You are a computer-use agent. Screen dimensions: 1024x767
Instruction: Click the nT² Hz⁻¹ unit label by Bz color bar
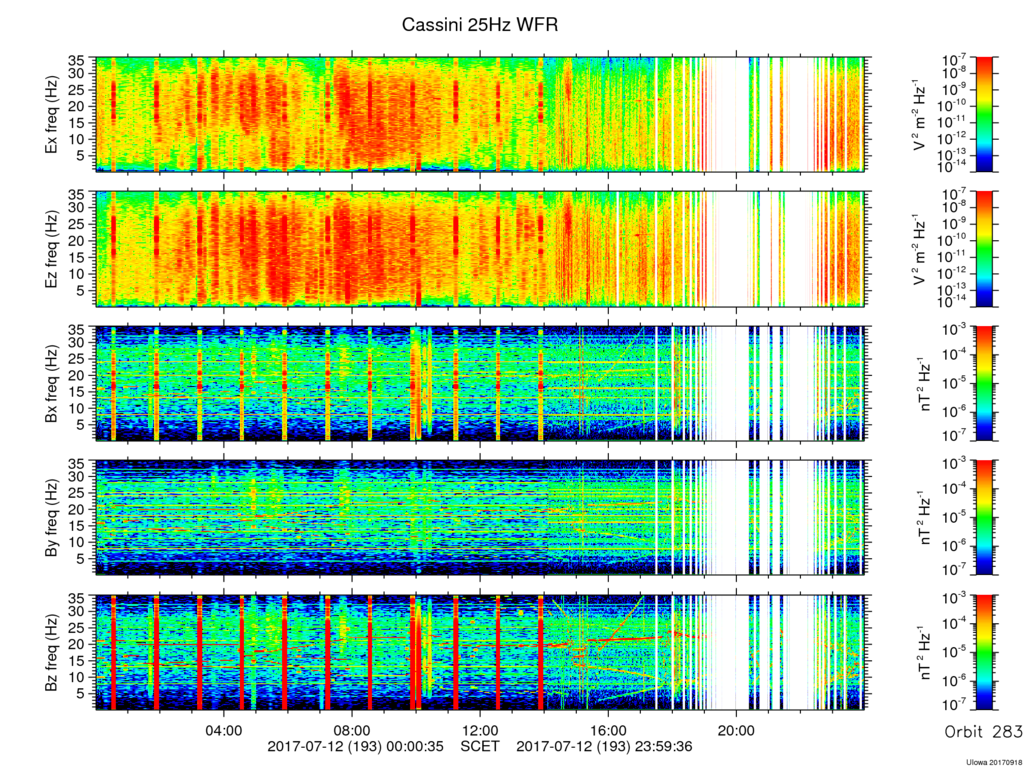pos(925,653)
